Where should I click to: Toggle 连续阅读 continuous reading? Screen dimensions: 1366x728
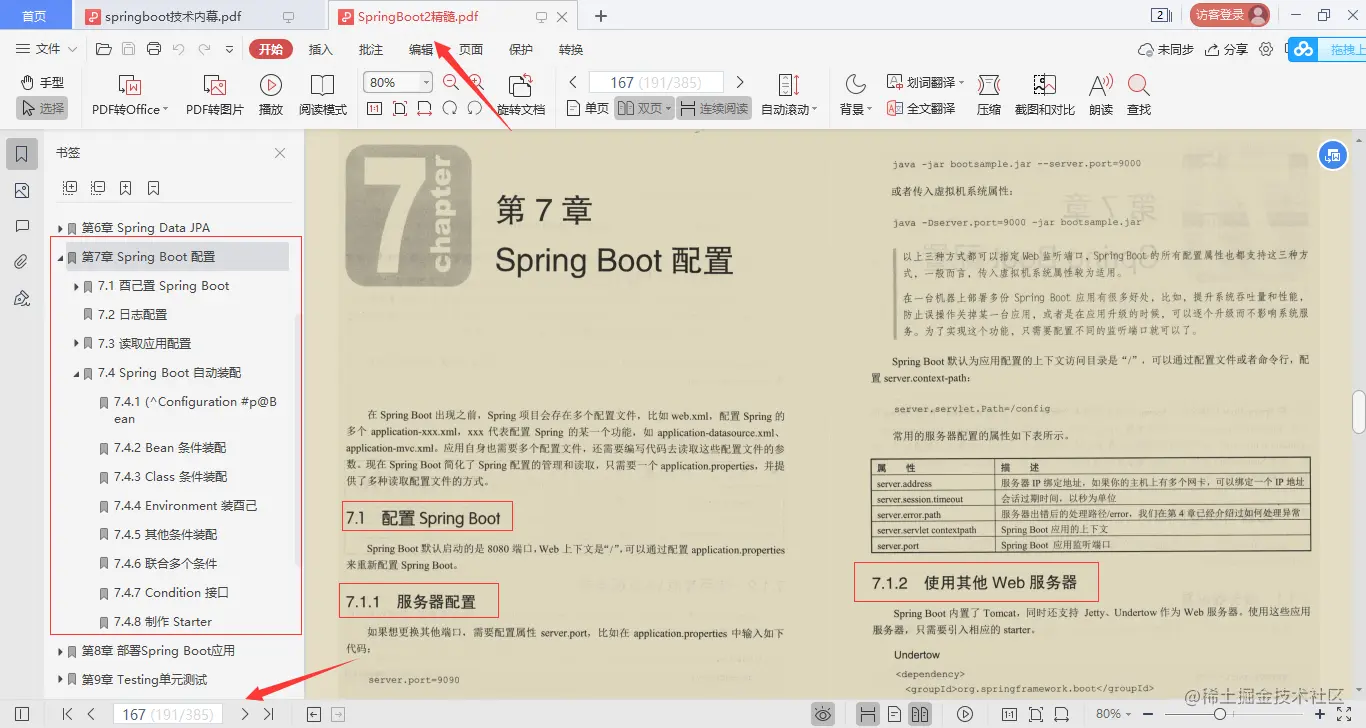point(714,108)
